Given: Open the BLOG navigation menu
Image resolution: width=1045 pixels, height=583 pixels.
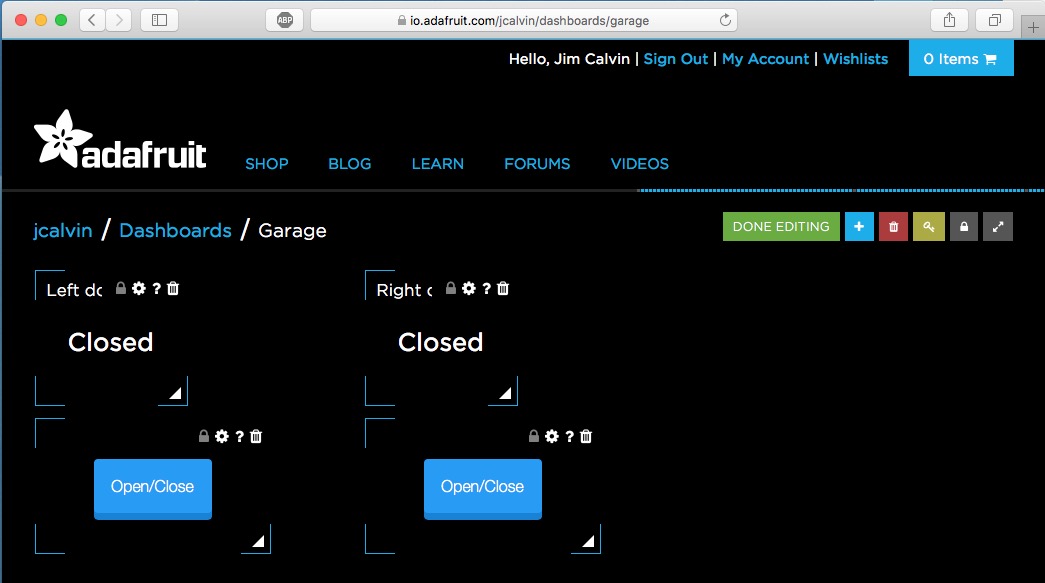Looking at the screenshot, I should [350, 164].
